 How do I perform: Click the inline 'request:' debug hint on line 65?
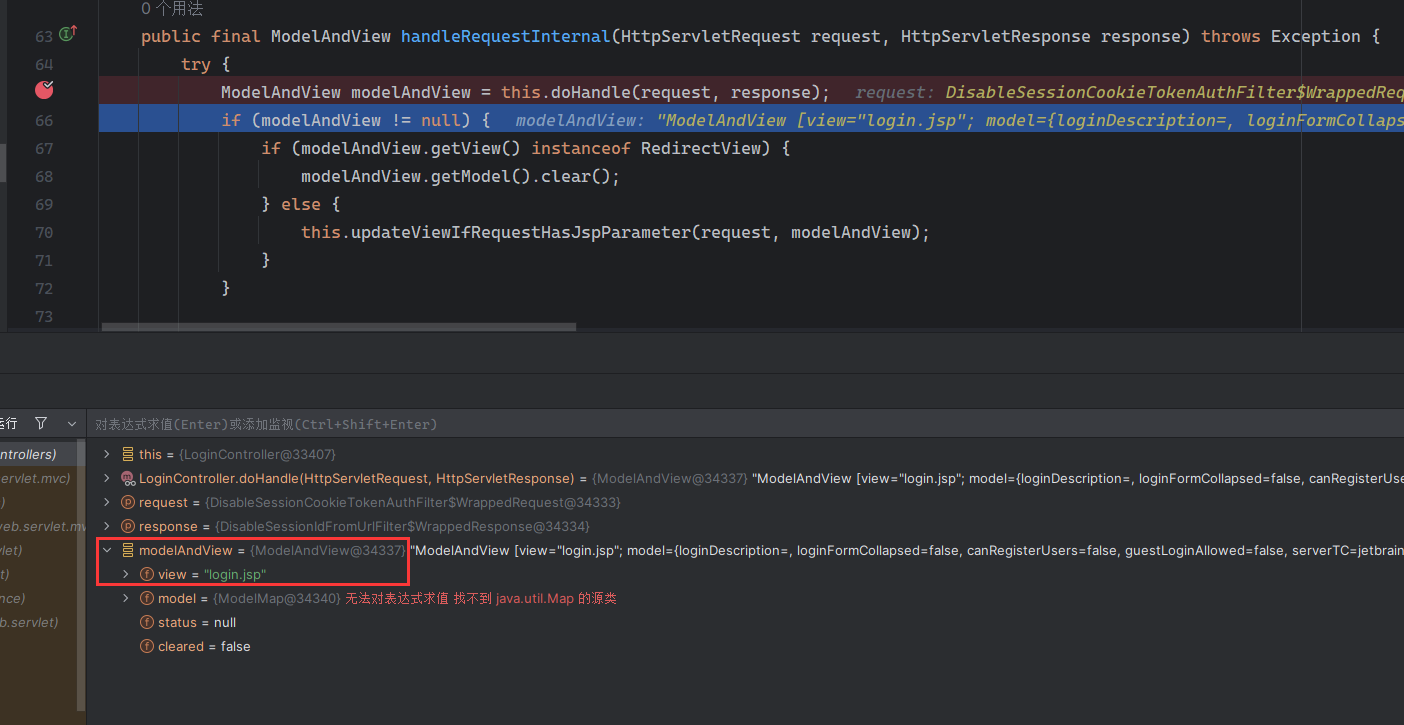click(x=896, y=92)
